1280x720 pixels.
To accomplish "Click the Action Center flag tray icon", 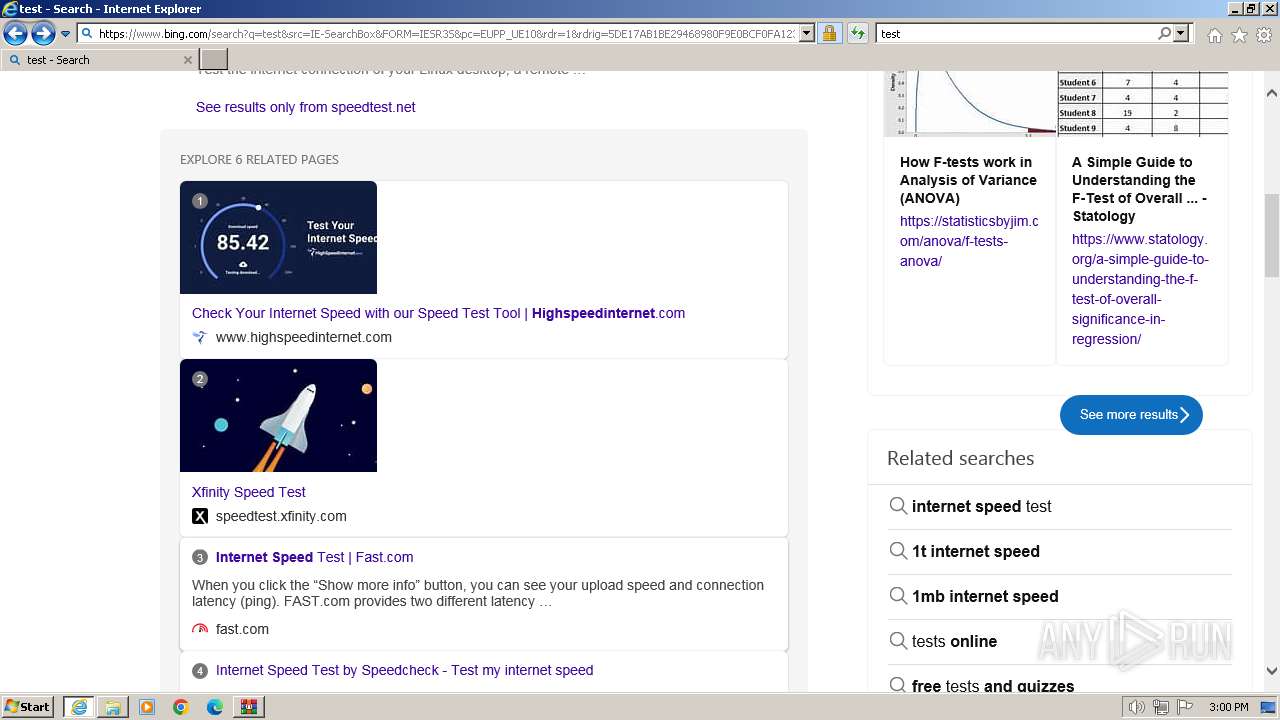I will pyautogui.click(x=1185, y=707).
